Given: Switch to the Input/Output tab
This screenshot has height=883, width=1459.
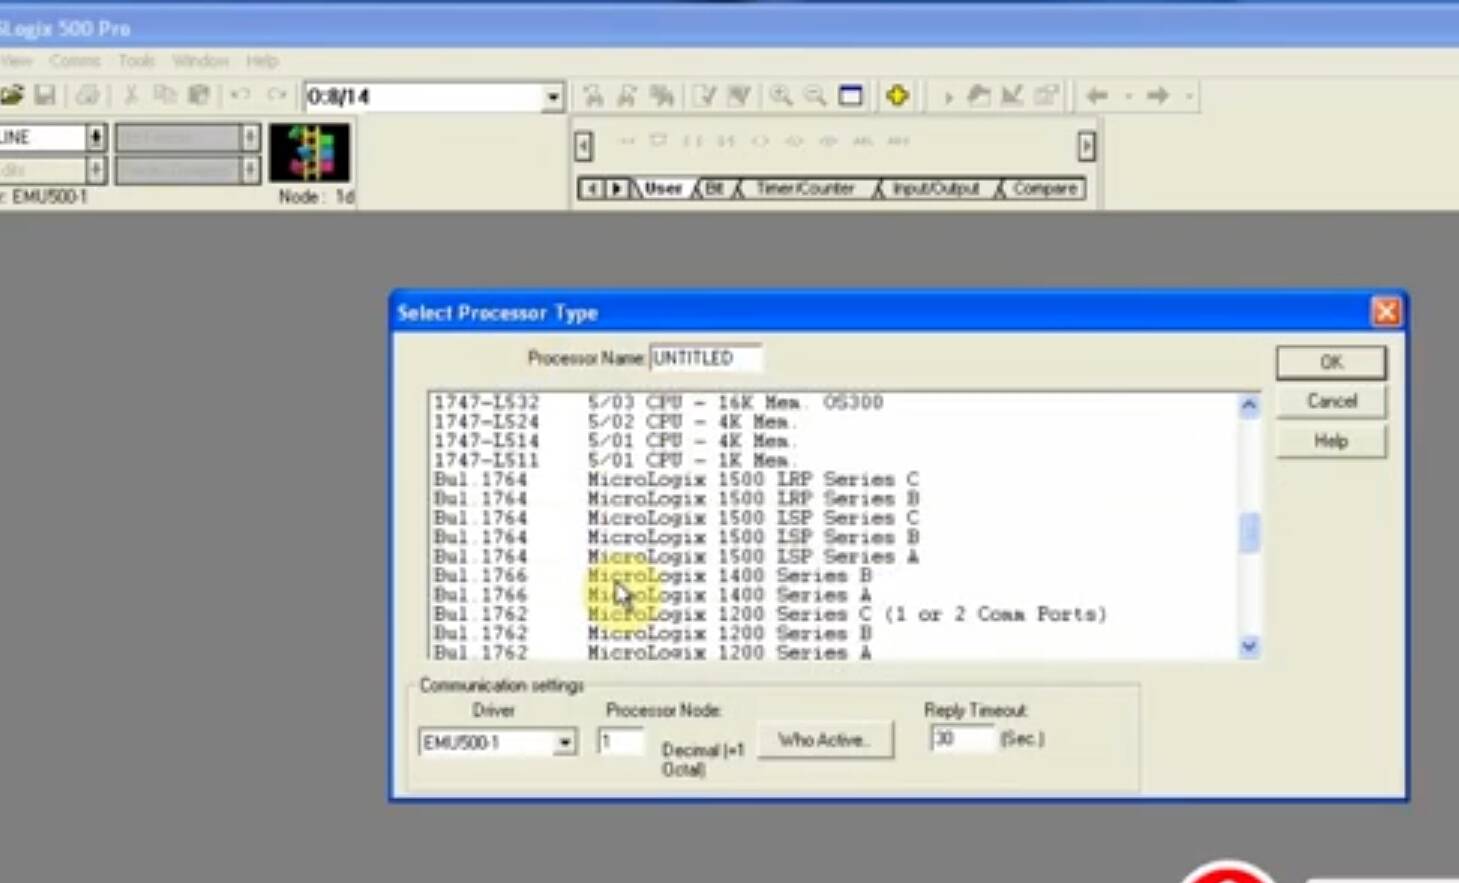Looking at the screenshot, I should coord(935,188).
